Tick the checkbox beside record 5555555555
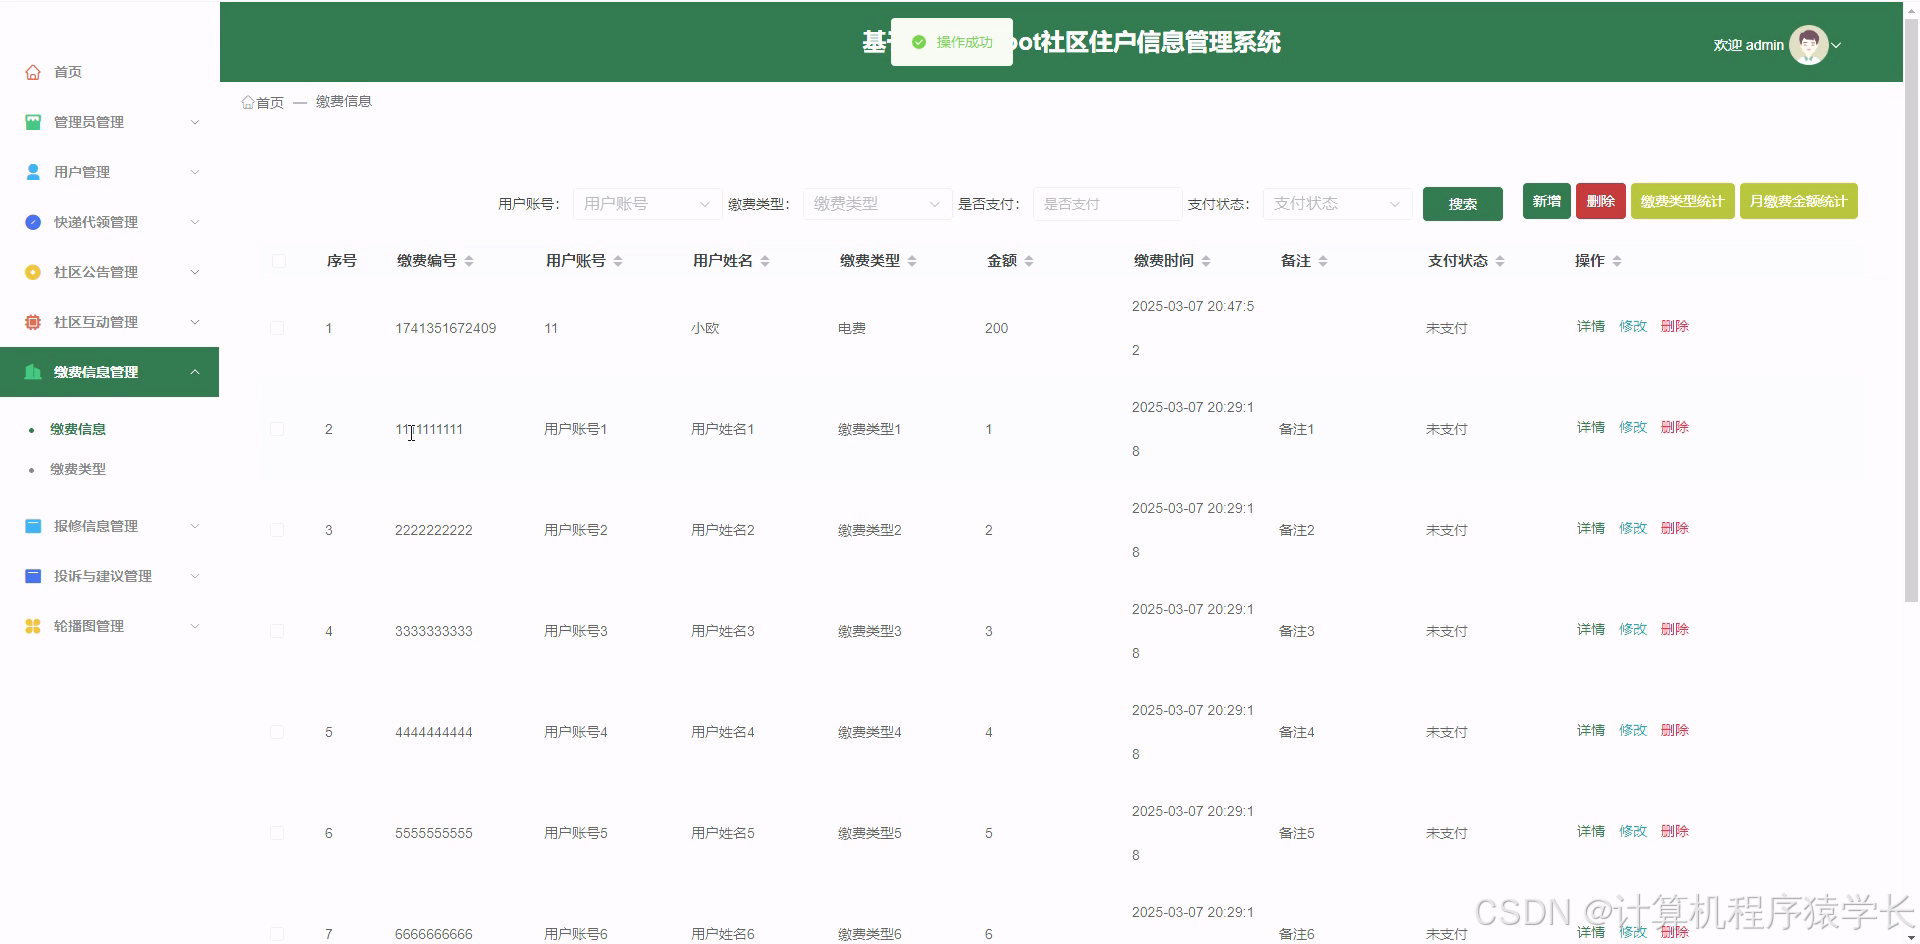 point(278,832)
